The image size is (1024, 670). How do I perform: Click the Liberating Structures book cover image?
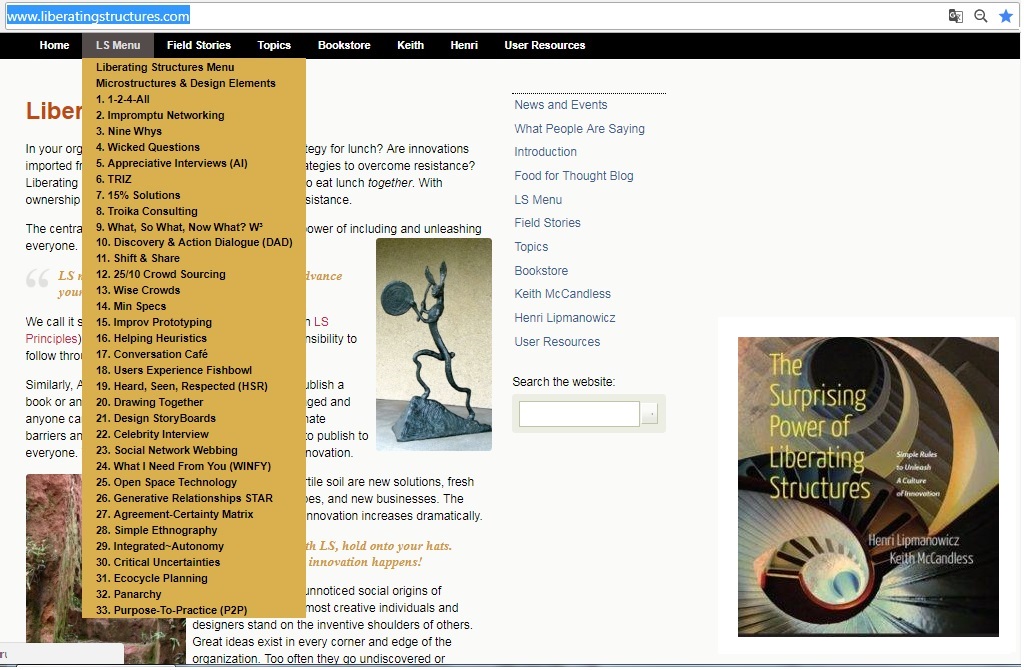pyautogui.click(x=868, y=486)
